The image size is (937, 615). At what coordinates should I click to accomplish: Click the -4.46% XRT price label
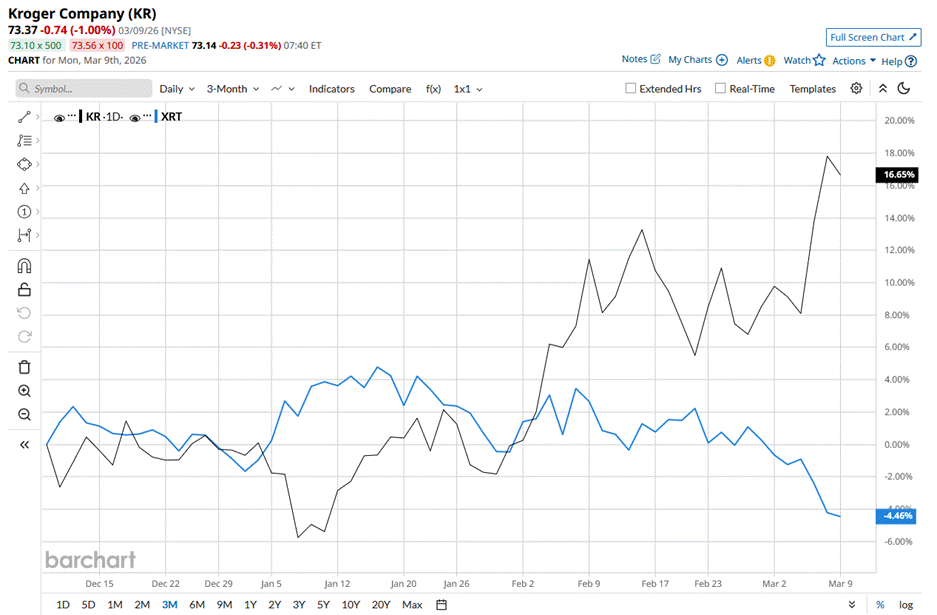click(x=896, y=516)
